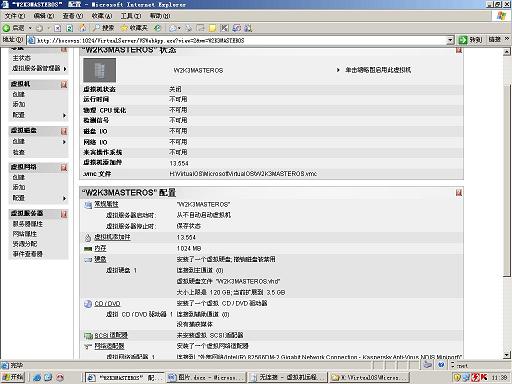Click the Refresh page icon

point(70,28)
